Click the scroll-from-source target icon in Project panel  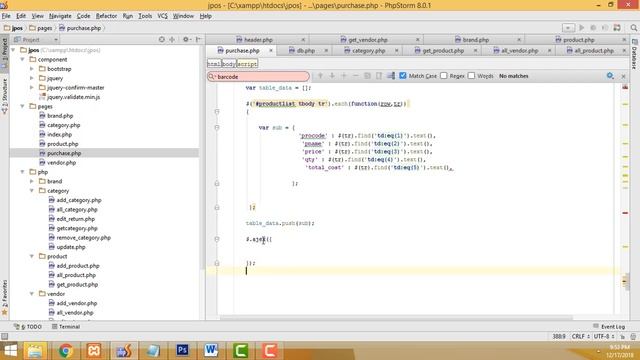[x=162, y=40]
